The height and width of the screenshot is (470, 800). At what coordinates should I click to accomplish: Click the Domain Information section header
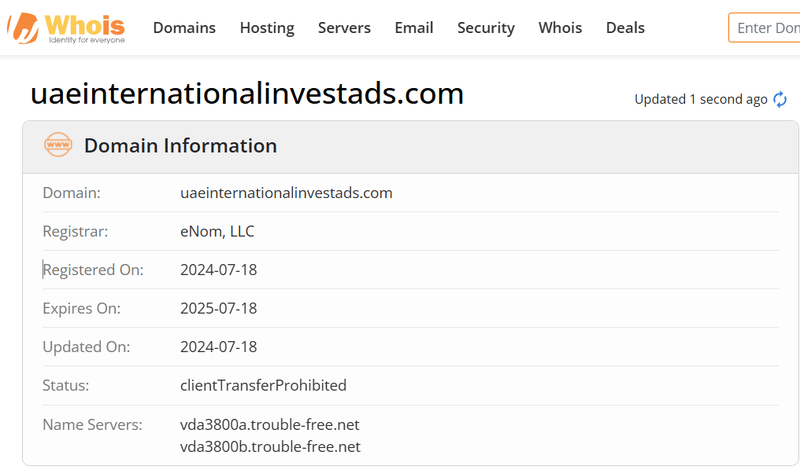[x=181, y=145]
